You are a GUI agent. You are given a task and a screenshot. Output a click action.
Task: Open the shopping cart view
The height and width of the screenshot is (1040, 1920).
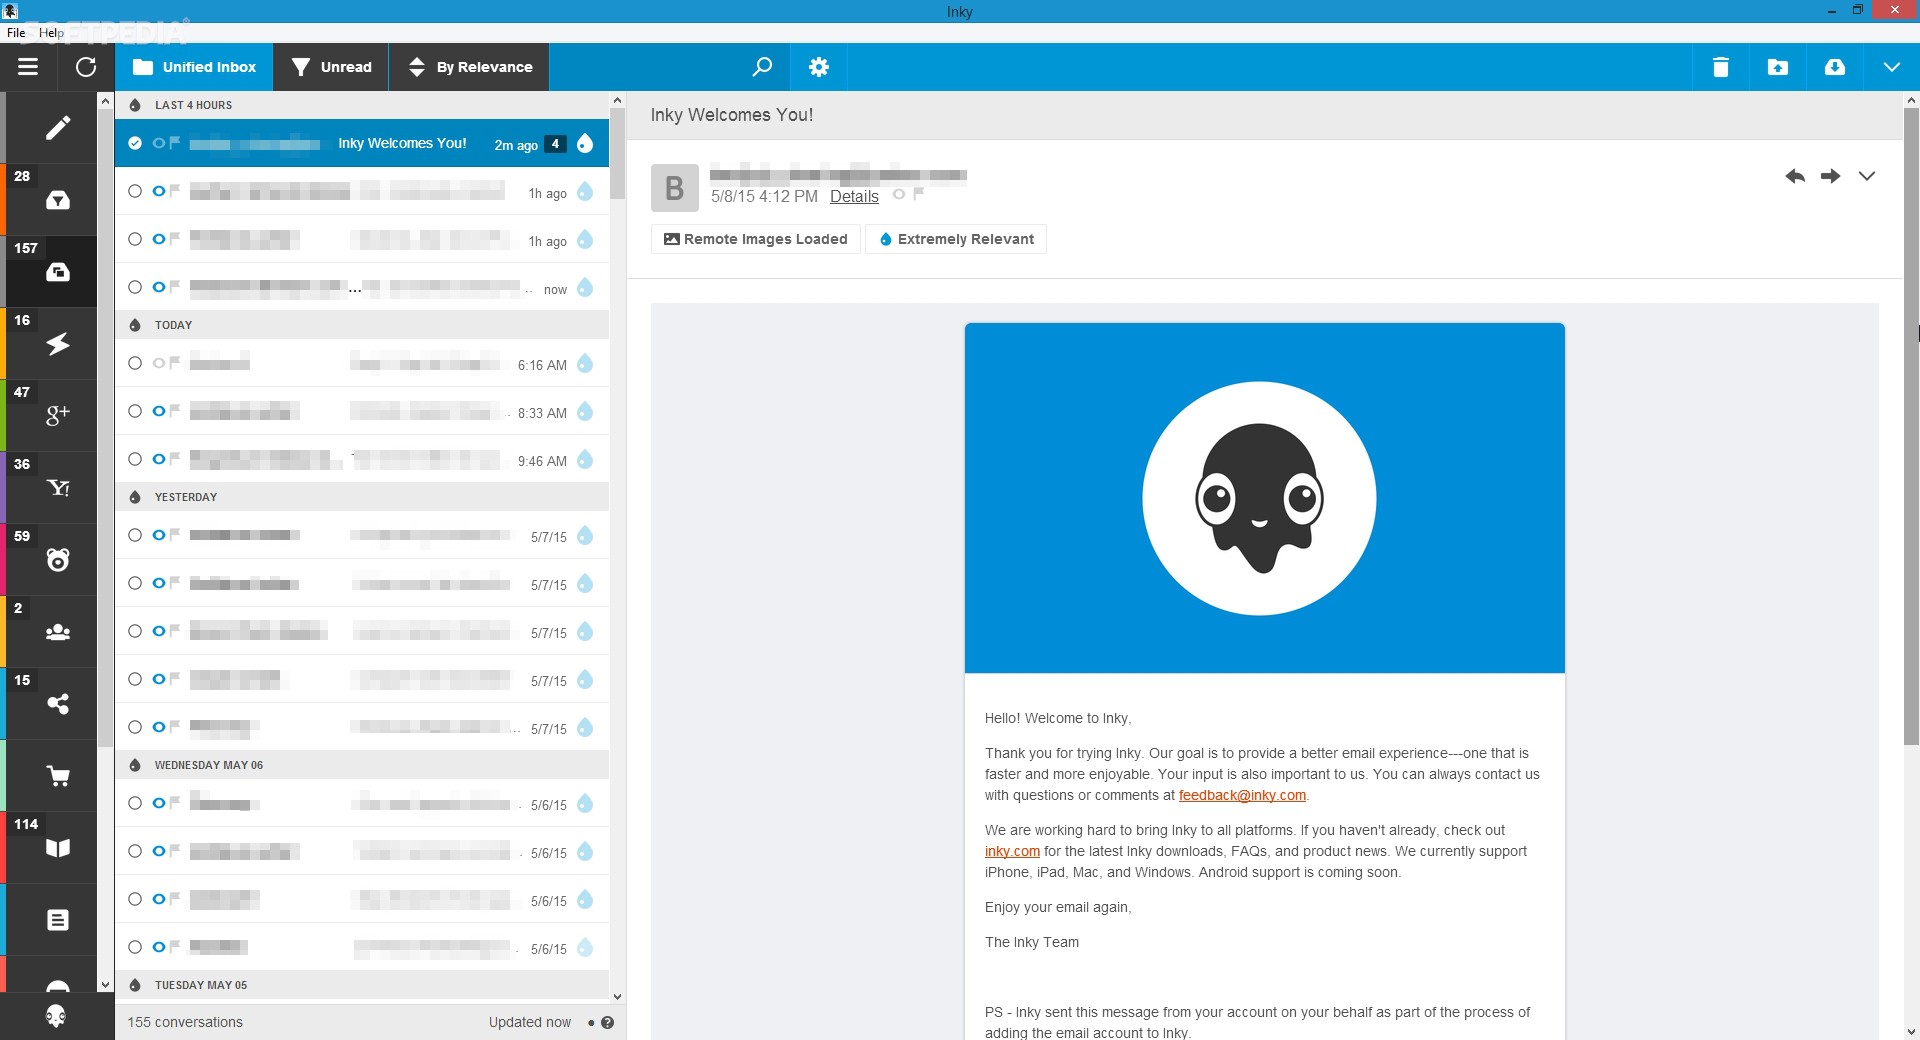57,775
